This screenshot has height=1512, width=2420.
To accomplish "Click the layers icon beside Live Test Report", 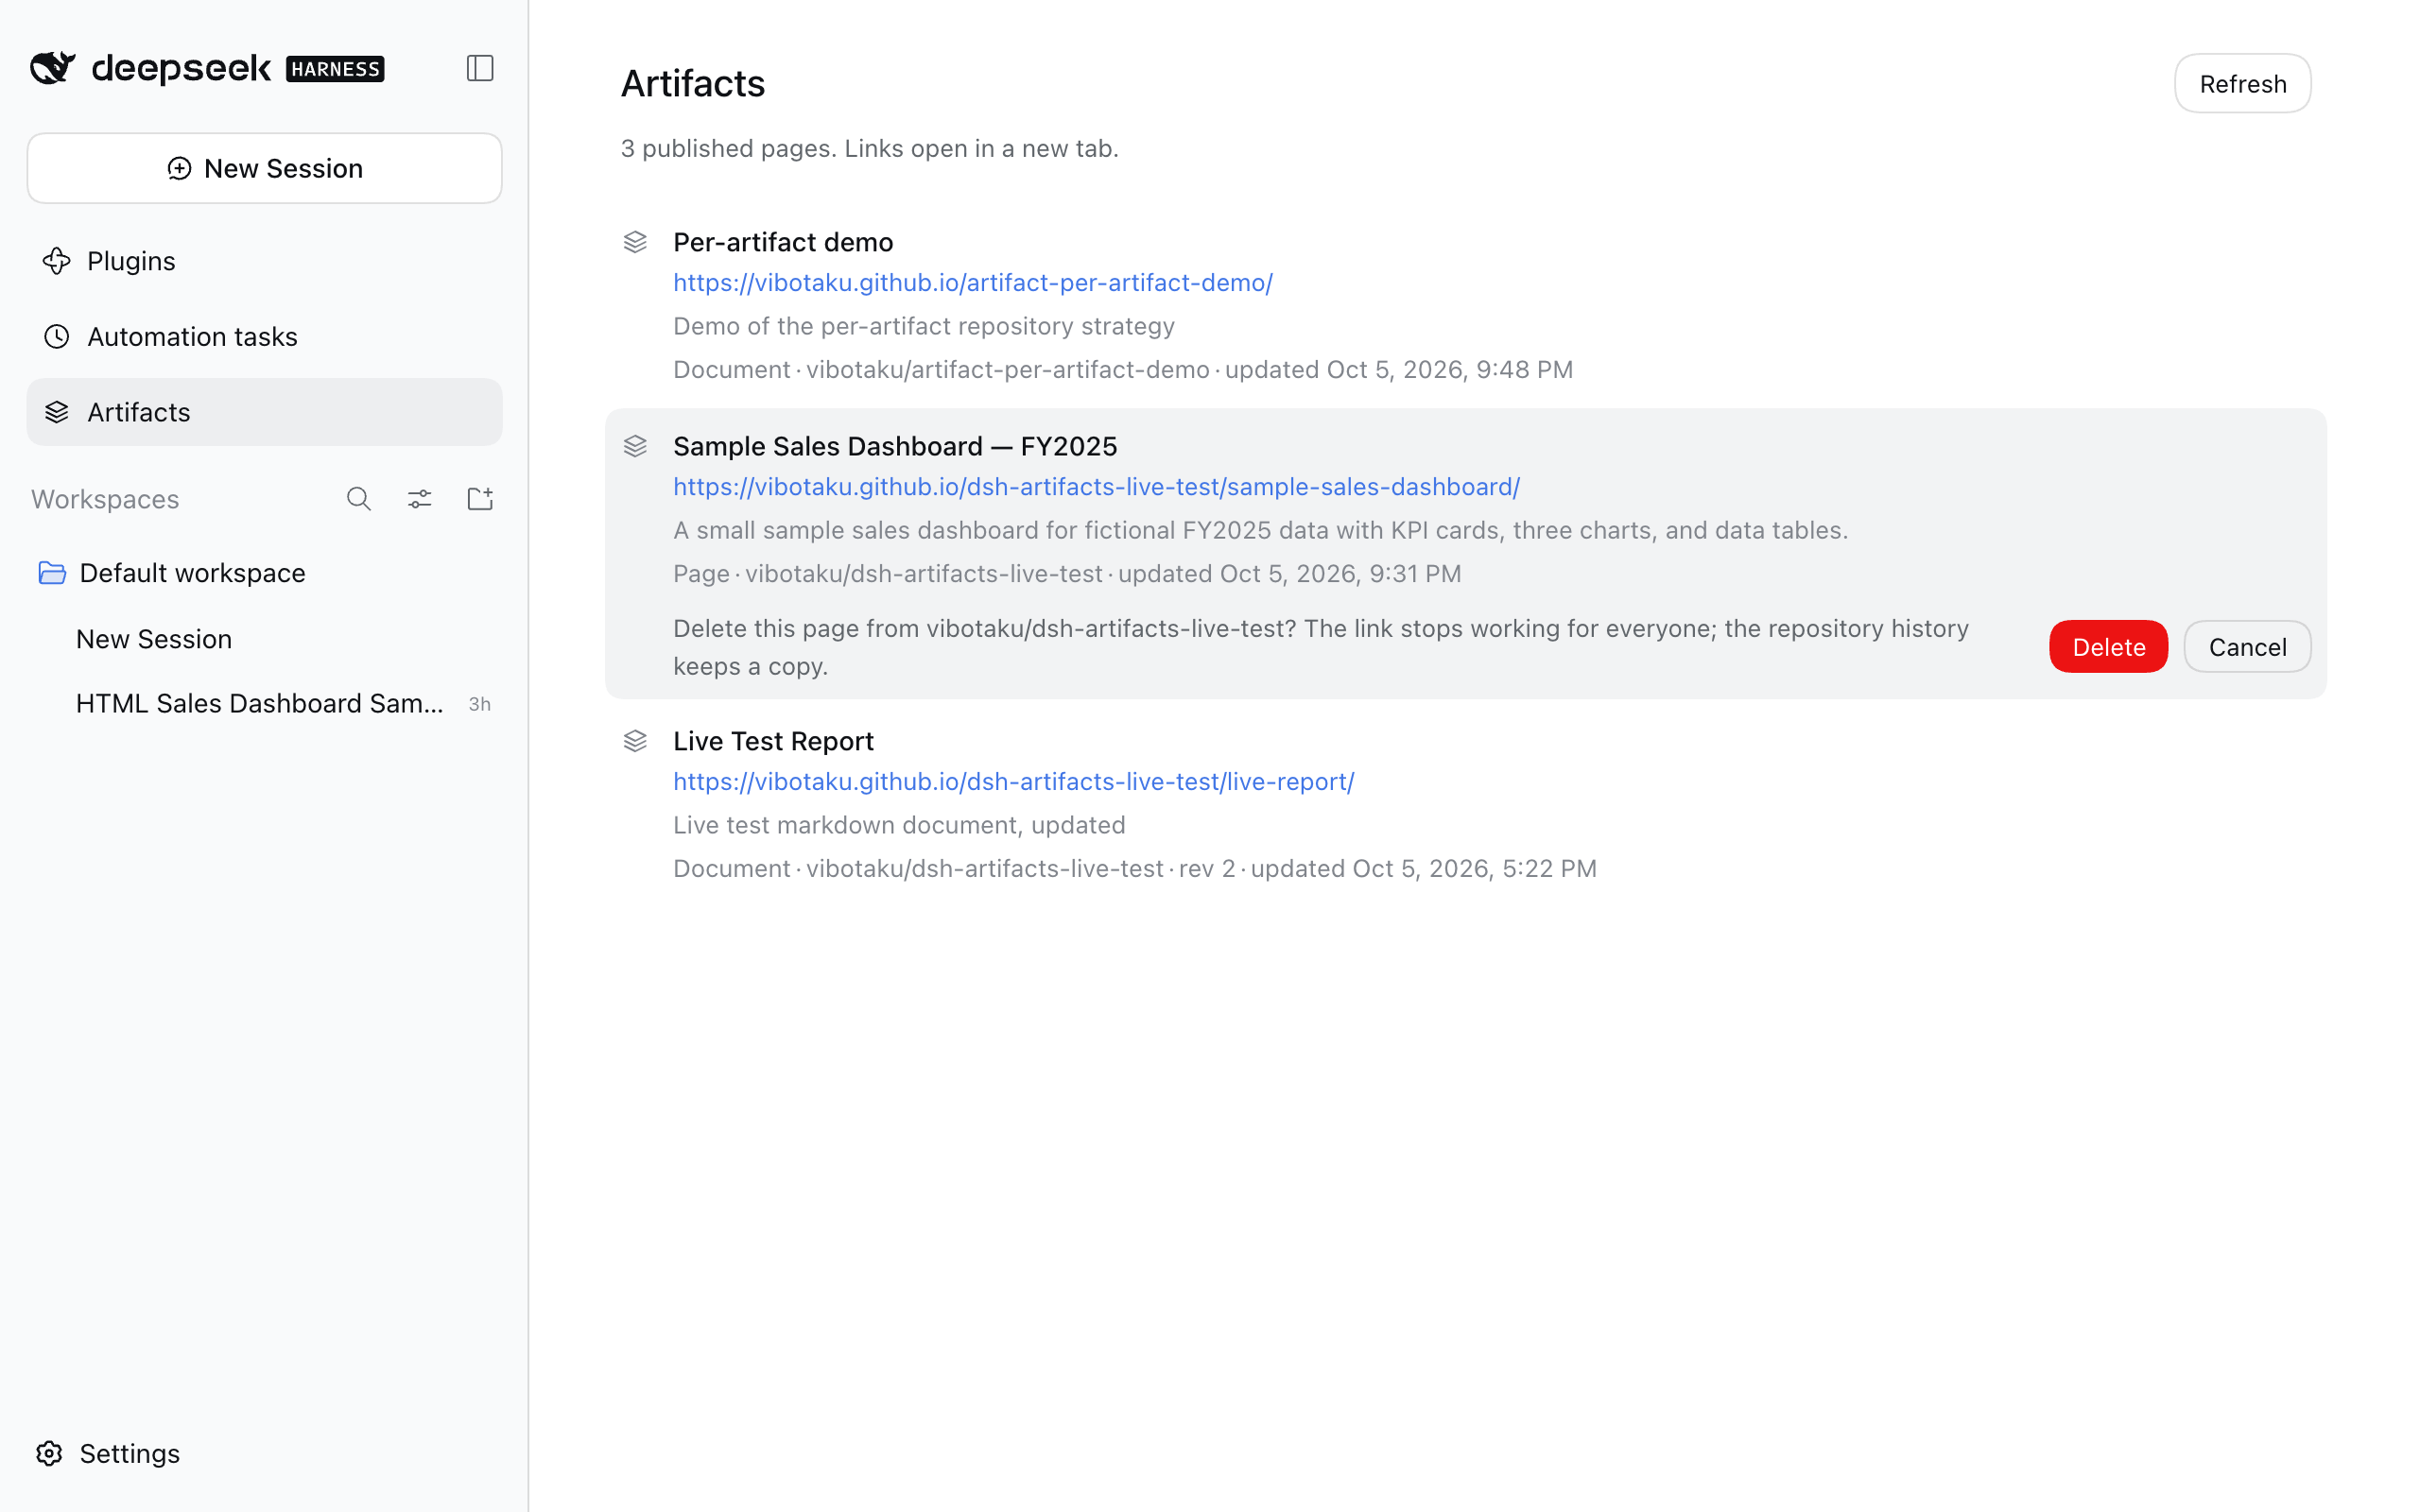I will 635,741.
